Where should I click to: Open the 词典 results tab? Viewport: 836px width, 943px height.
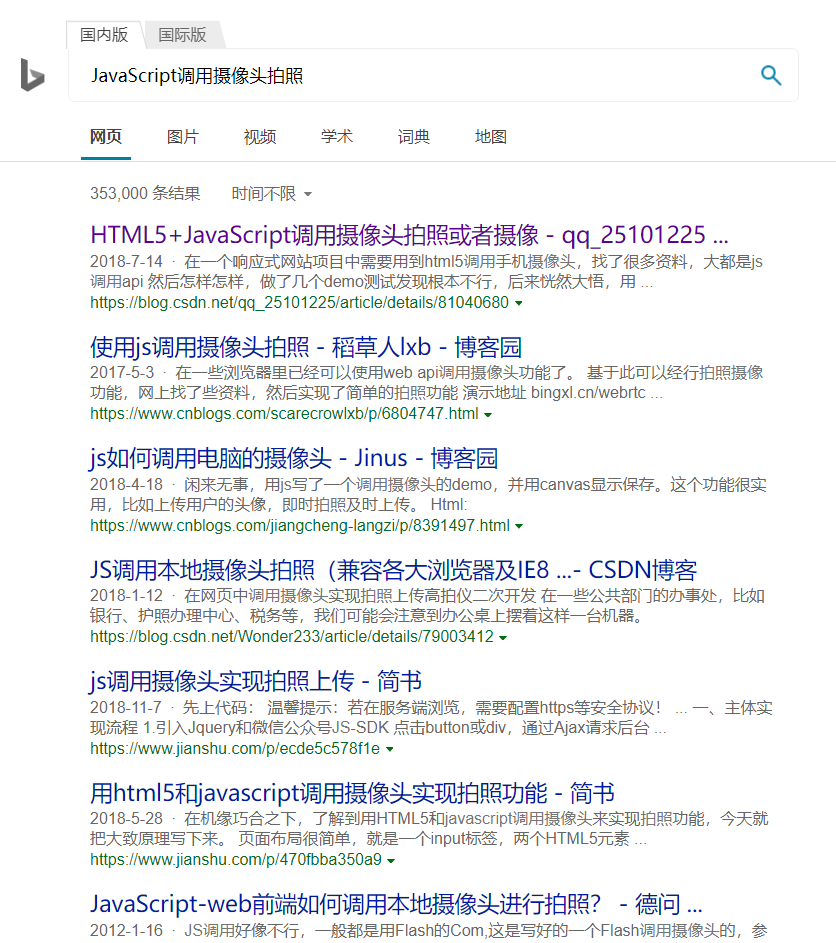(x=414, y=137)
